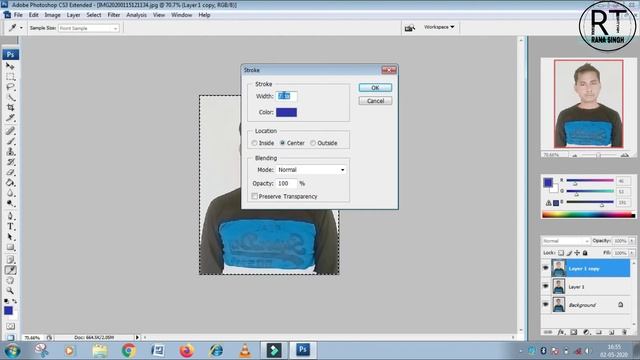Select the Eraser tool
640x360 pixels.
coord(10,172)
